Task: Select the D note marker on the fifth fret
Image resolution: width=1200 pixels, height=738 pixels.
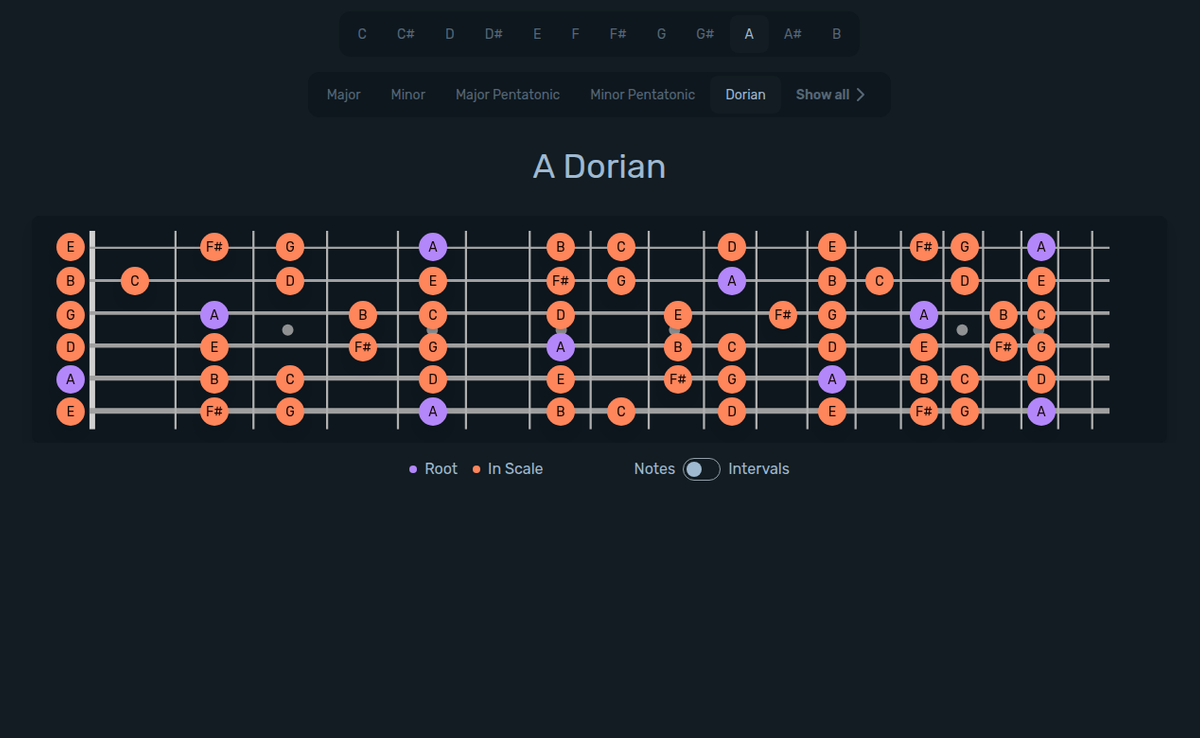Action: click(x=432, y=379)
